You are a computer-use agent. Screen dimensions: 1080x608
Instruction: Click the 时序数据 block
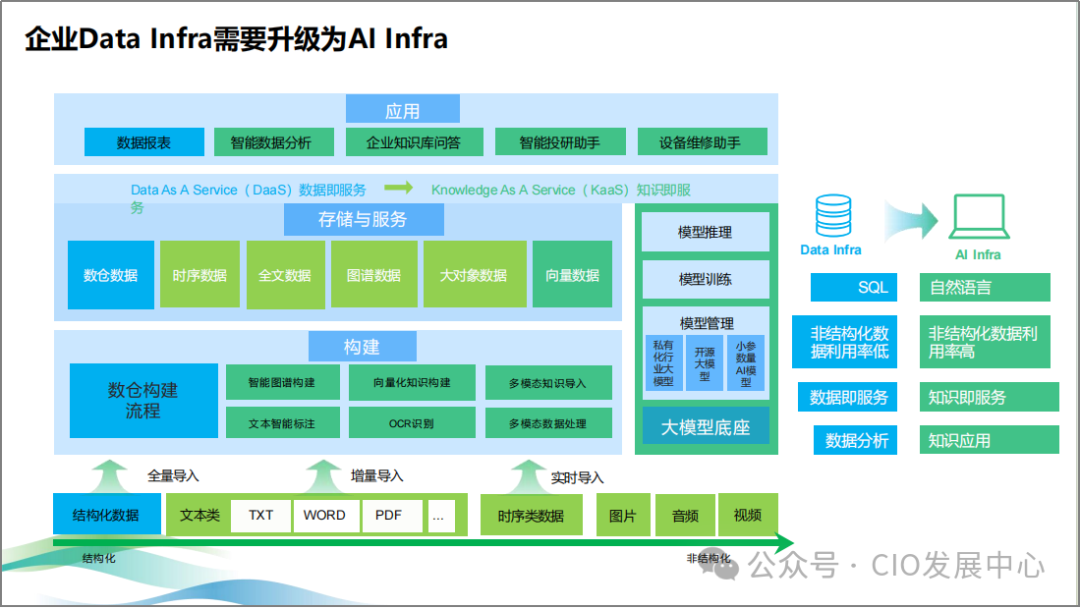point(200,275)
